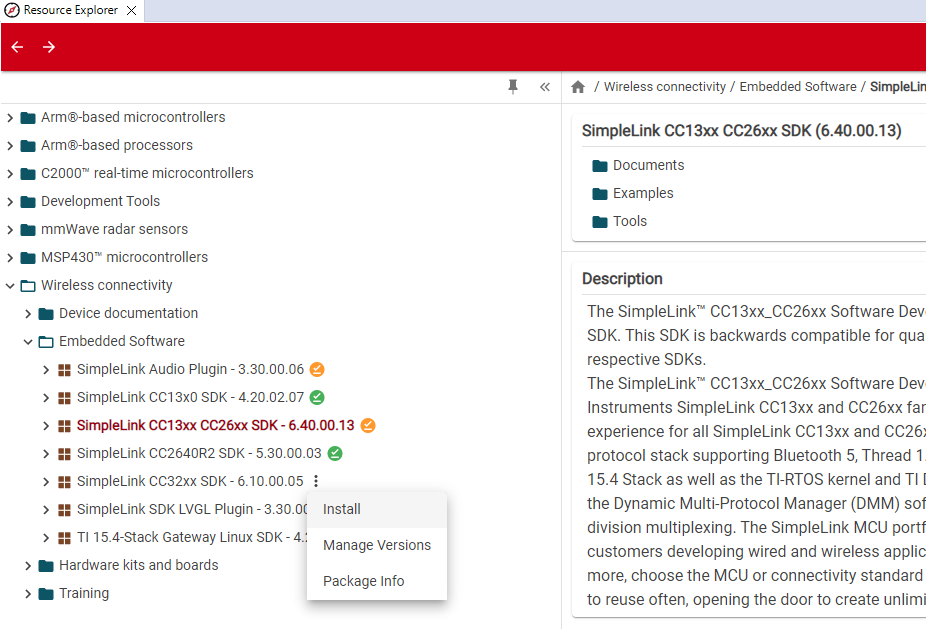Click the forward navigation arrow
The image size is (926, 629).
[x=48, y=46]
